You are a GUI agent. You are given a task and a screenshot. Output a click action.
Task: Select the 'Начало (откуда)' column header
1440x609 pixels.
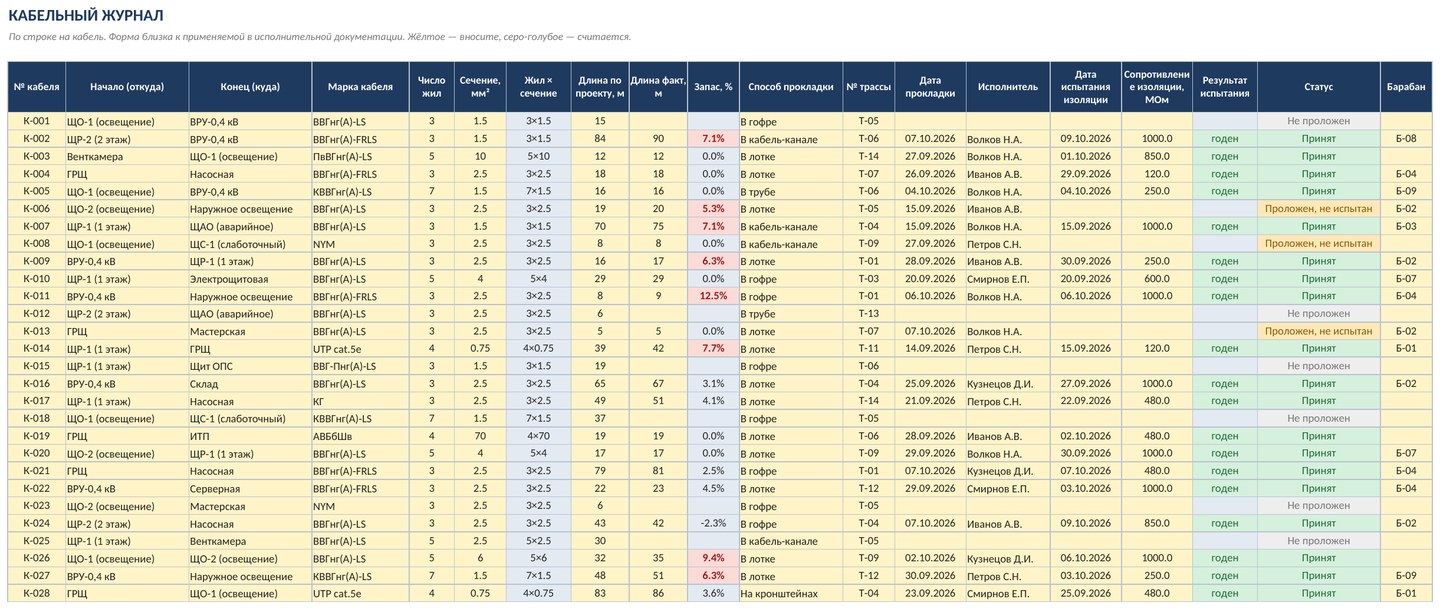pos(126,87)
